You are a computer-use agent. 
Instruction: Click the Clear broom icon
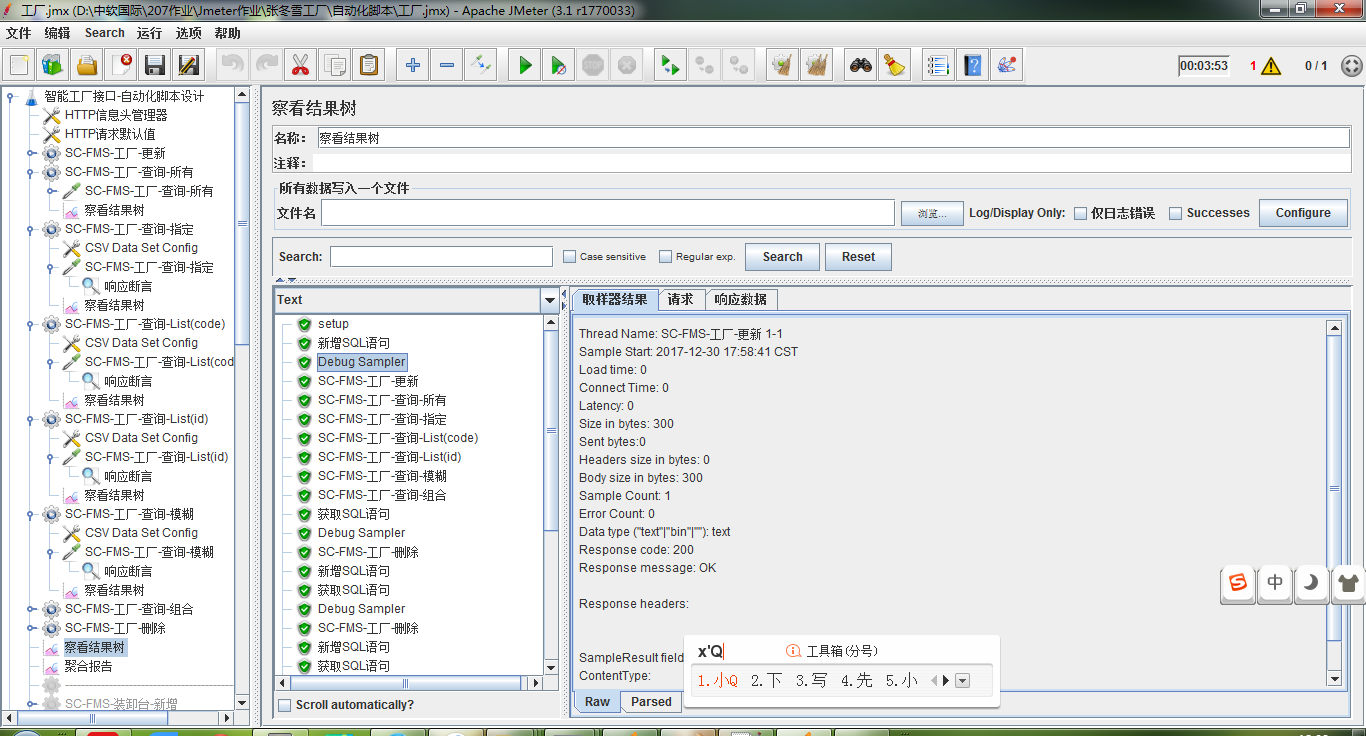tap(782, 66)
